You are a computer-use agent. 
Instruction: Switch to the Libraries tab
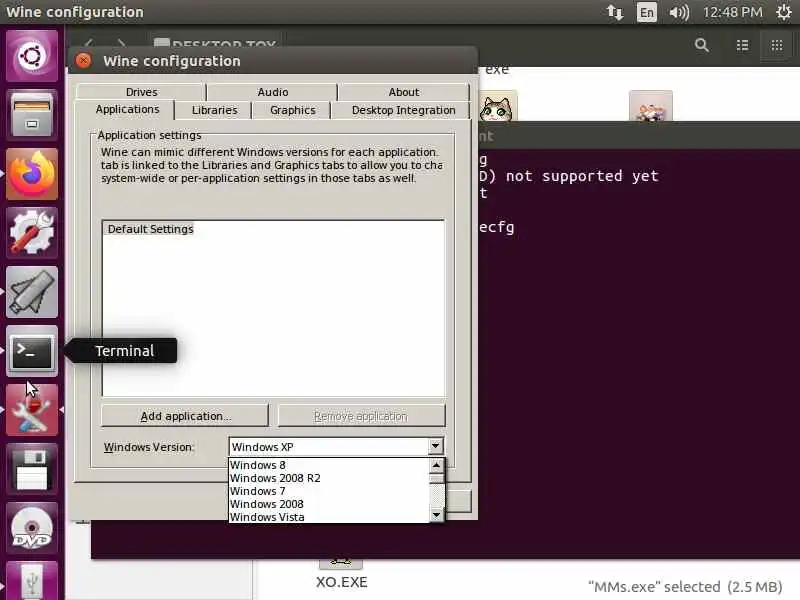pos(214,110)
